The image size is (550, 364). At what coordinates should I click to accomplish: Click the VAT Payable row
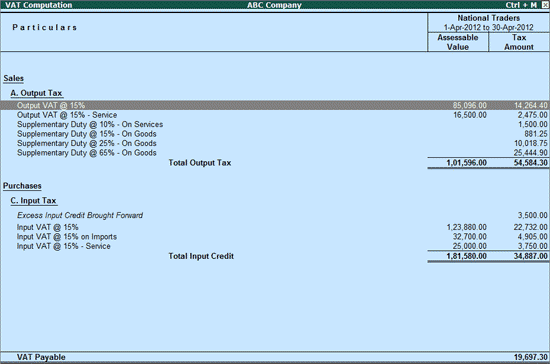coord(275,357)
